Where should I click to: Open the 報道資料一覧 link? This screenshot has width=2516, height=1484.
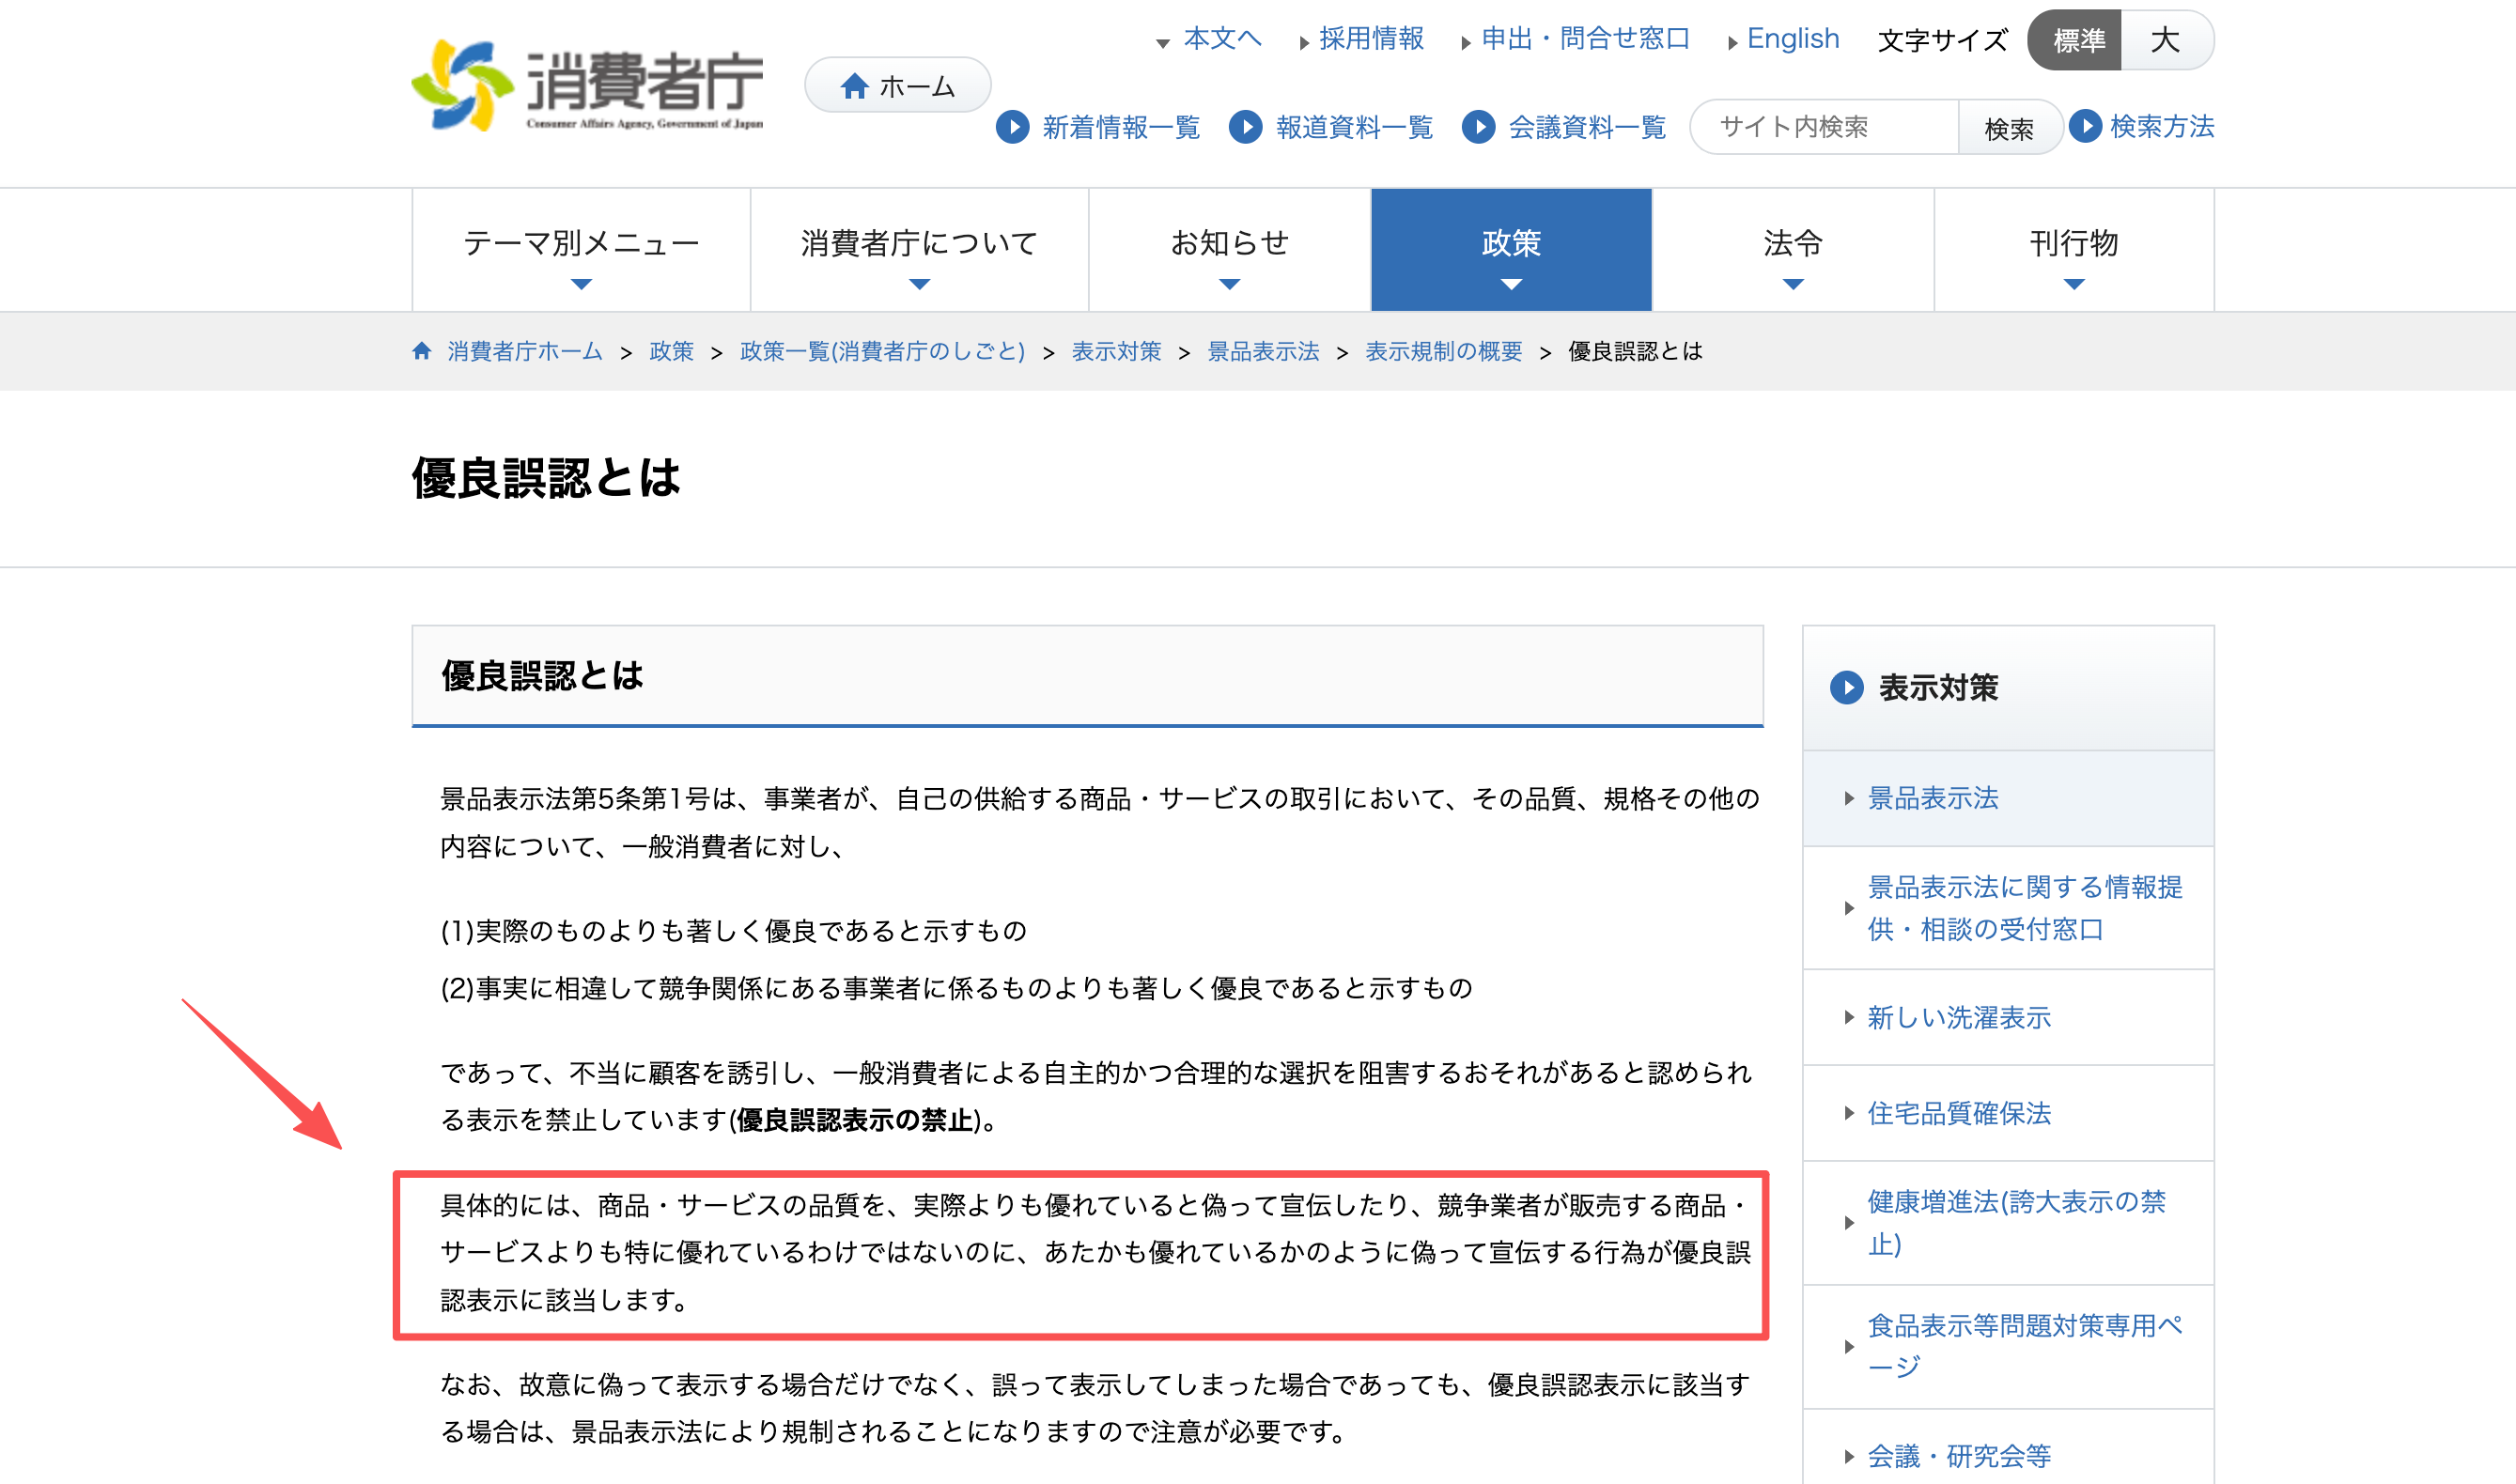pos(1354,127)
